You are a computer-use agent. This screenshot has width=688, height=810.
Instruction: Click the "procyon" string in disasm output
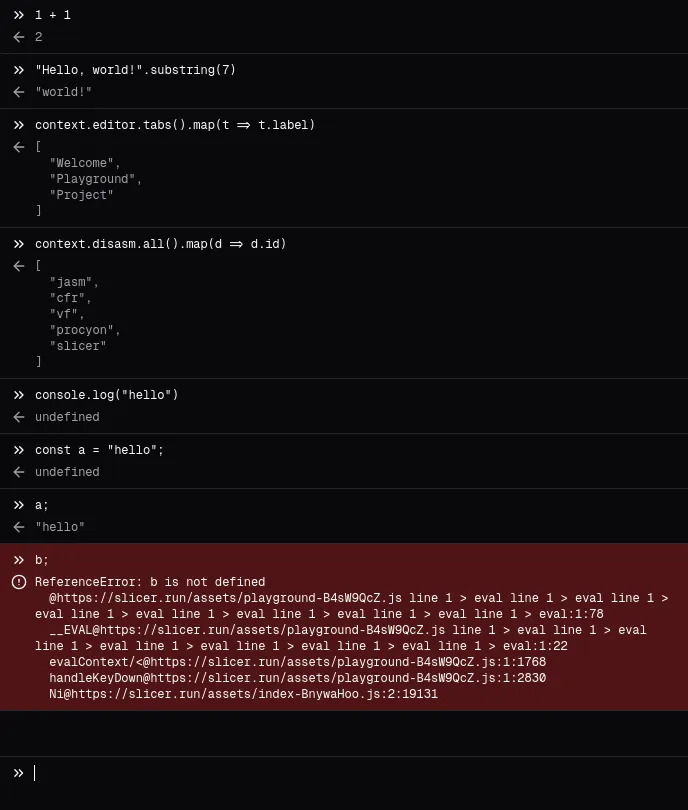click(x=84, y=330)
